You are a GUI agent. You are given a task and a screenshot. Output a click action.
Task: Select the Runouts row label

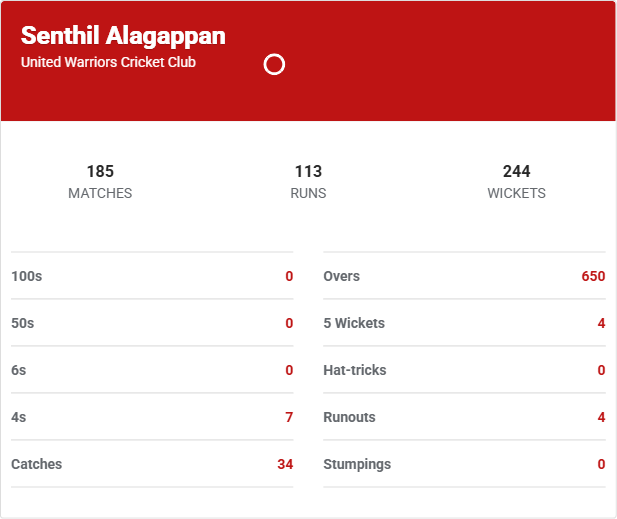(x=349, y=417)
